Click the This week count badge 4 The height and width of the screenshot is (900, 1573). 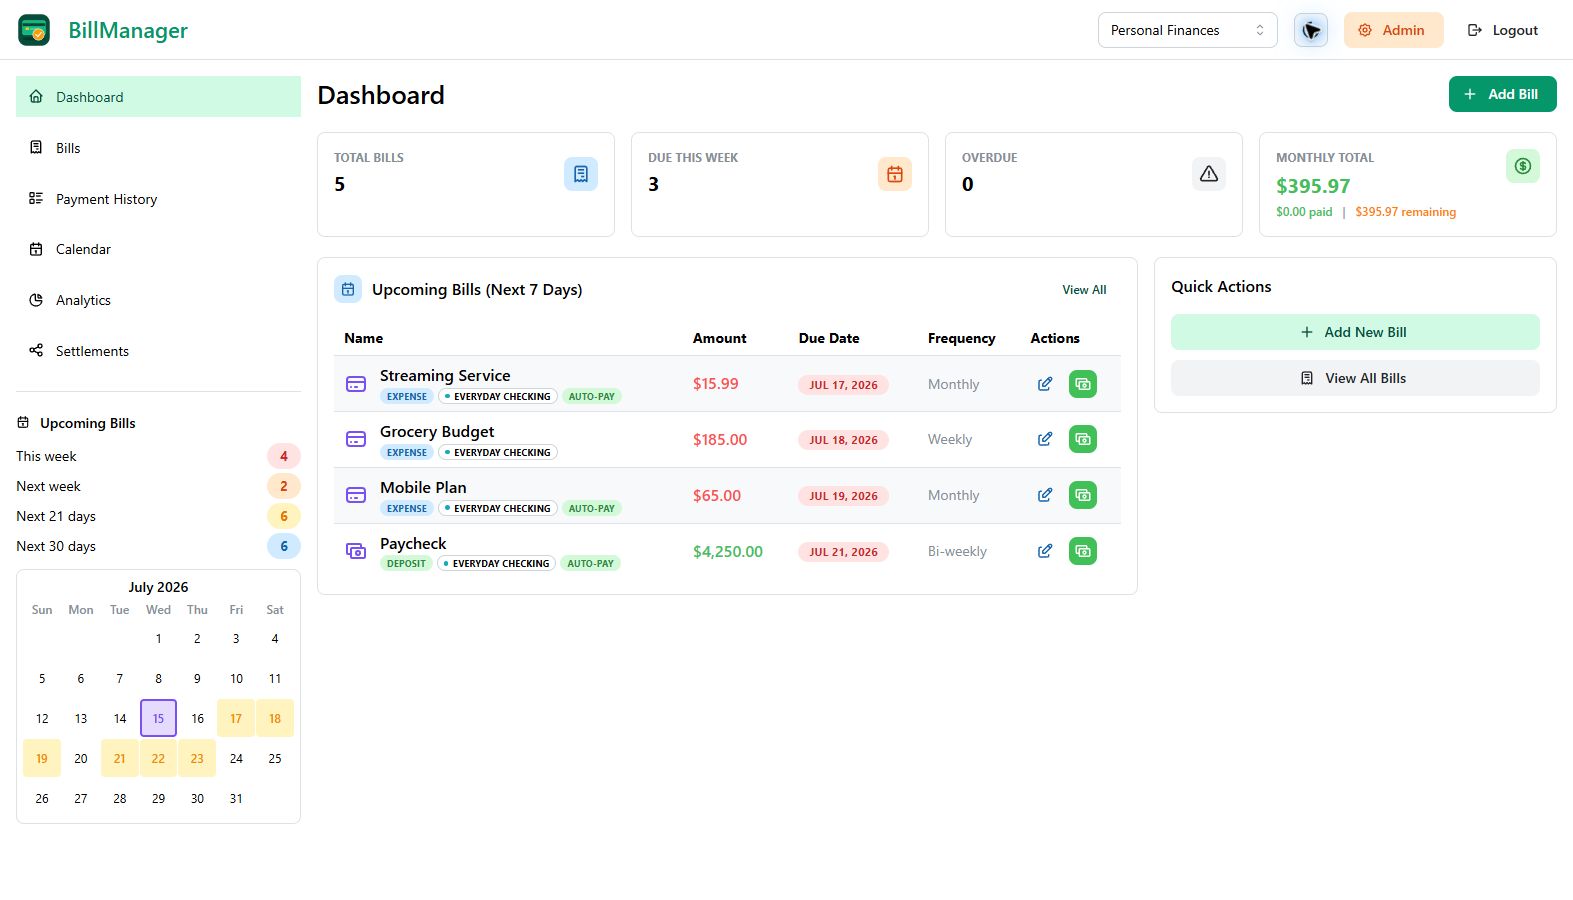(284, 456)
